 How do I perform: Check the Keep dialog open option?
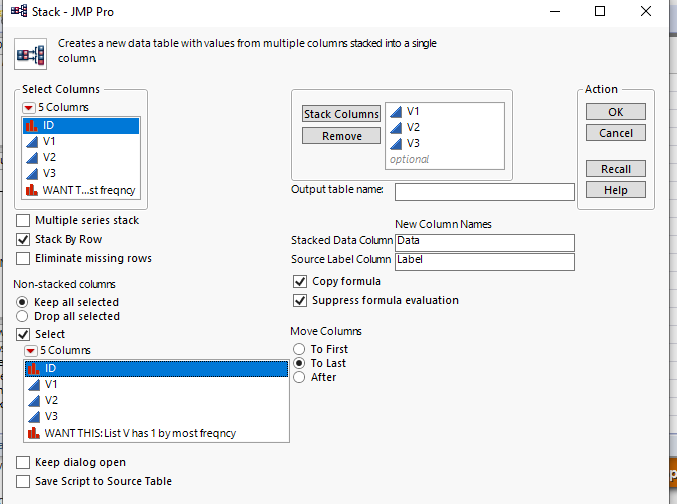coord(24,462)
